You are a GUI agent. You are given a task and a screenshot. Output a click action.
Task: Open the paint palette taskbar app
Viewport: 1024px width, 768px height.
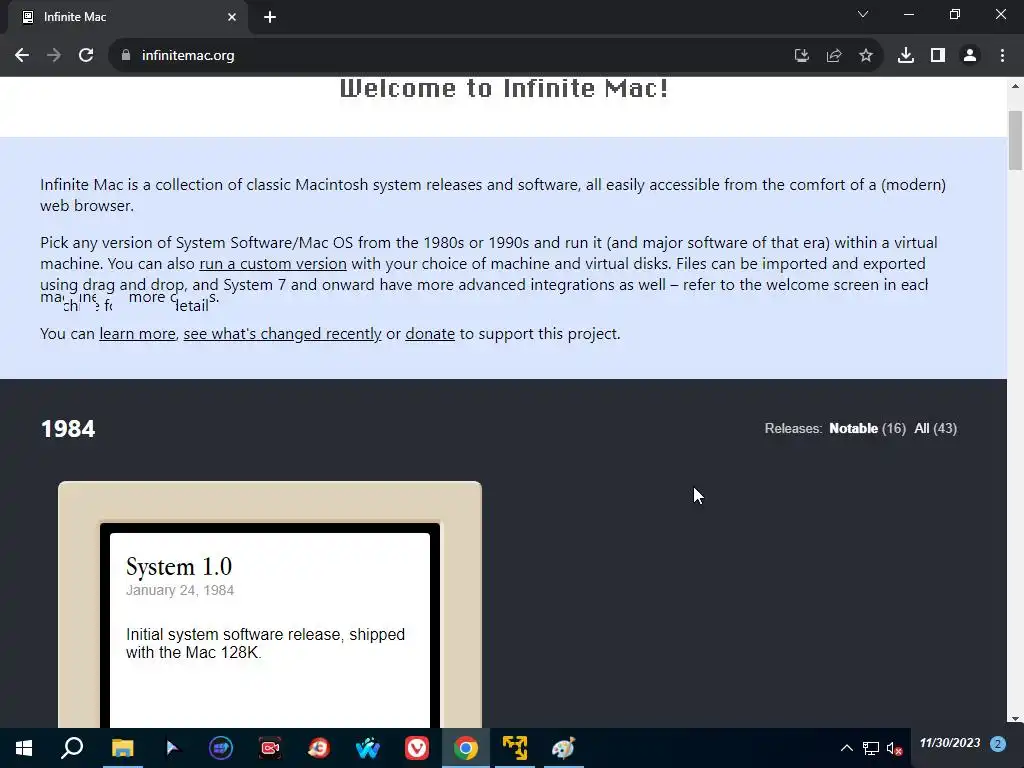pyautogui.click(x=563, y=748)
